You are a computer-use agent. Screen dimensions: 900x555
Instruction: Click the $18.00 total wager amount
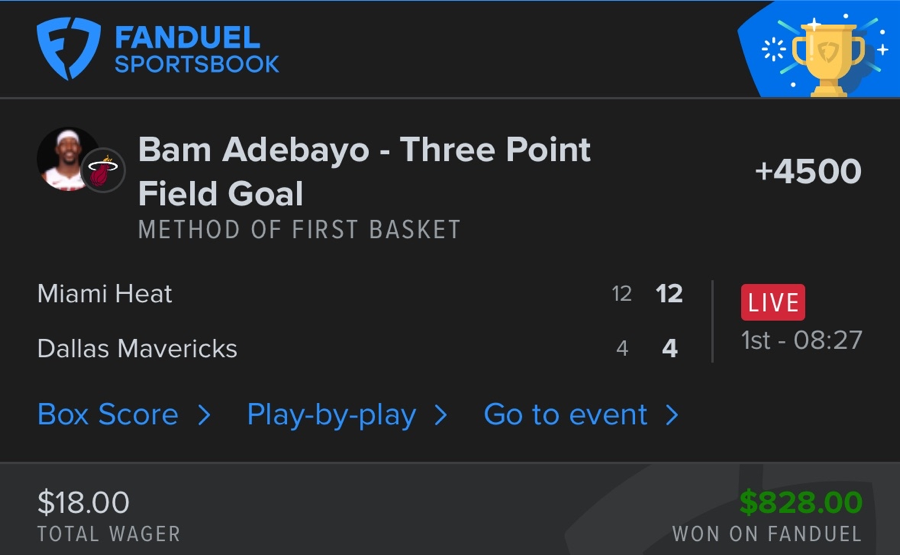[83, 502]
